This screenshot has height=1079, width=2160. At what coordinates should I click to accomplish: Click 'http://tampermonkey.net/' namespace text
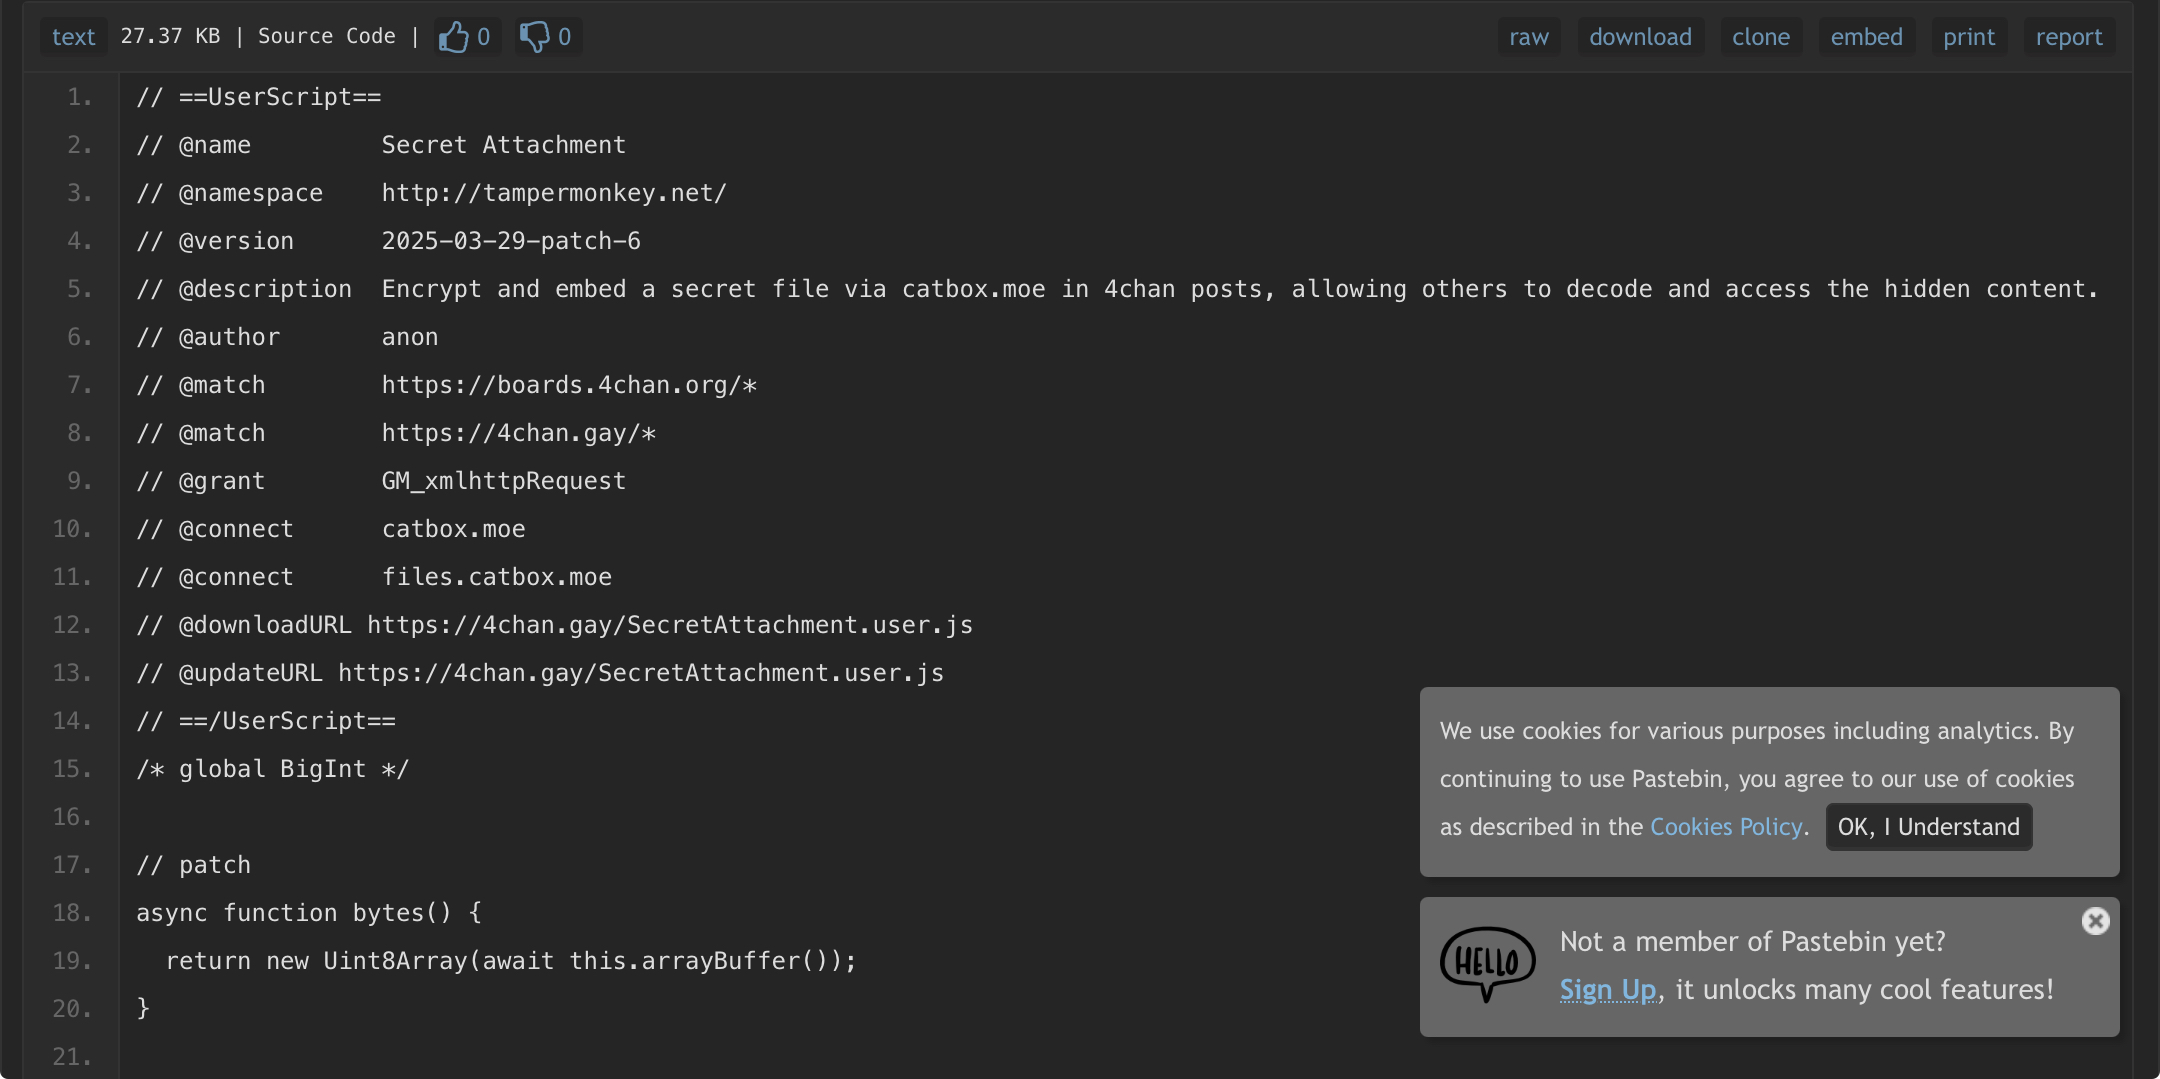[x=554, y=193]
